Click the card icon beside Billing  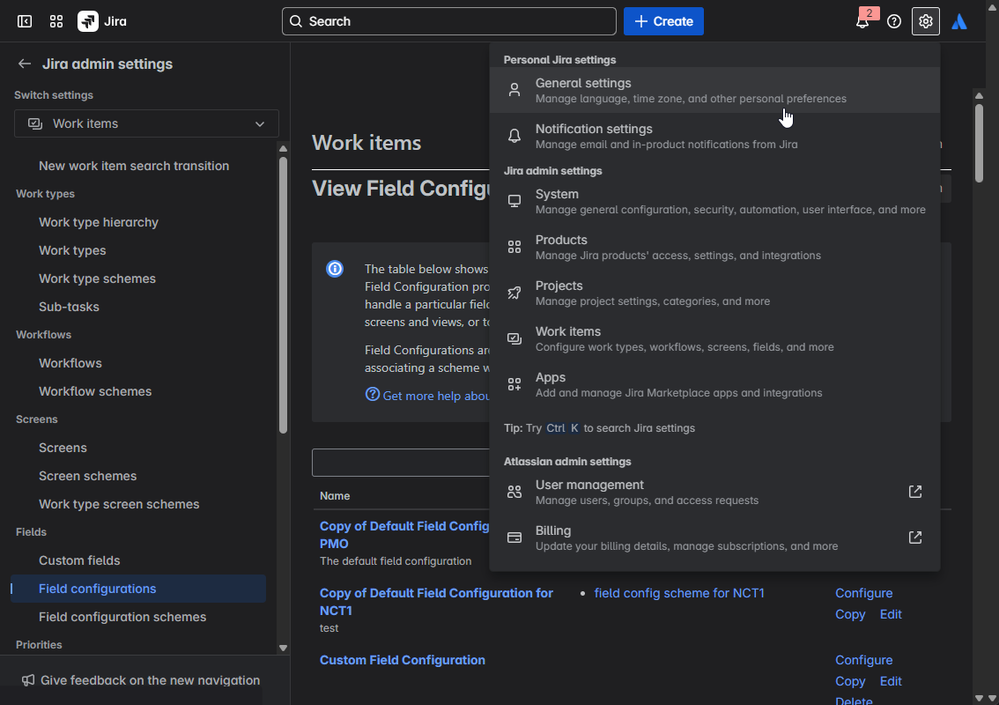coord(514,538)
